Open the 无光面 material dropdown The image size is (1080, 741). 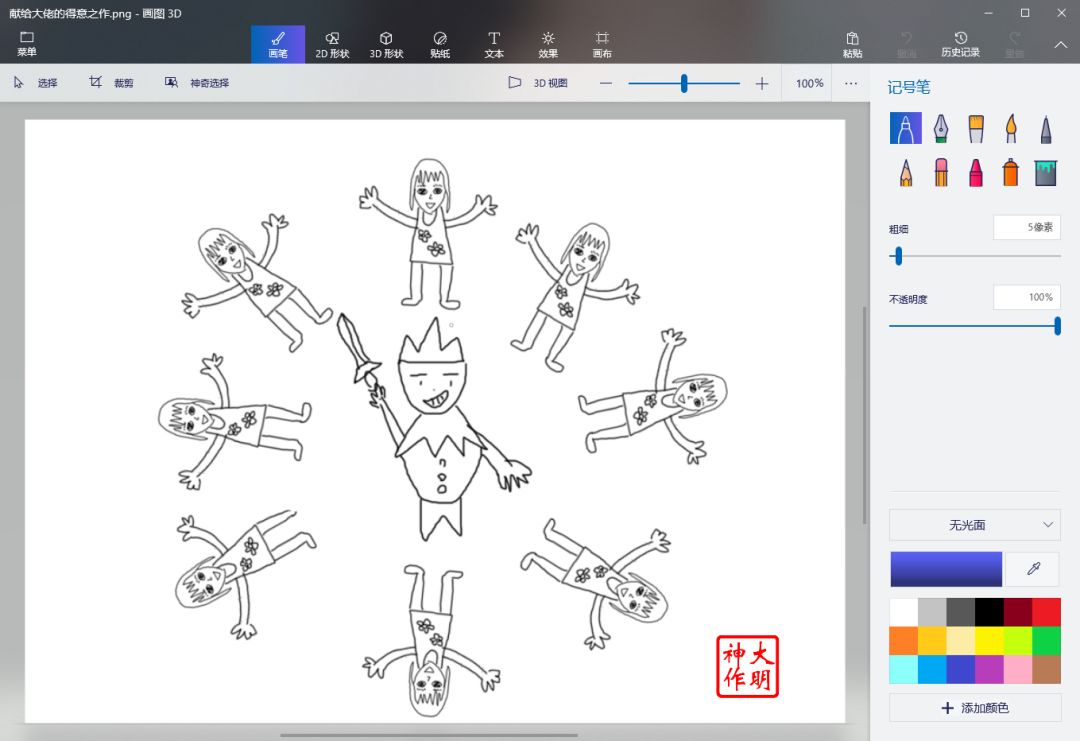click(975, 524)
